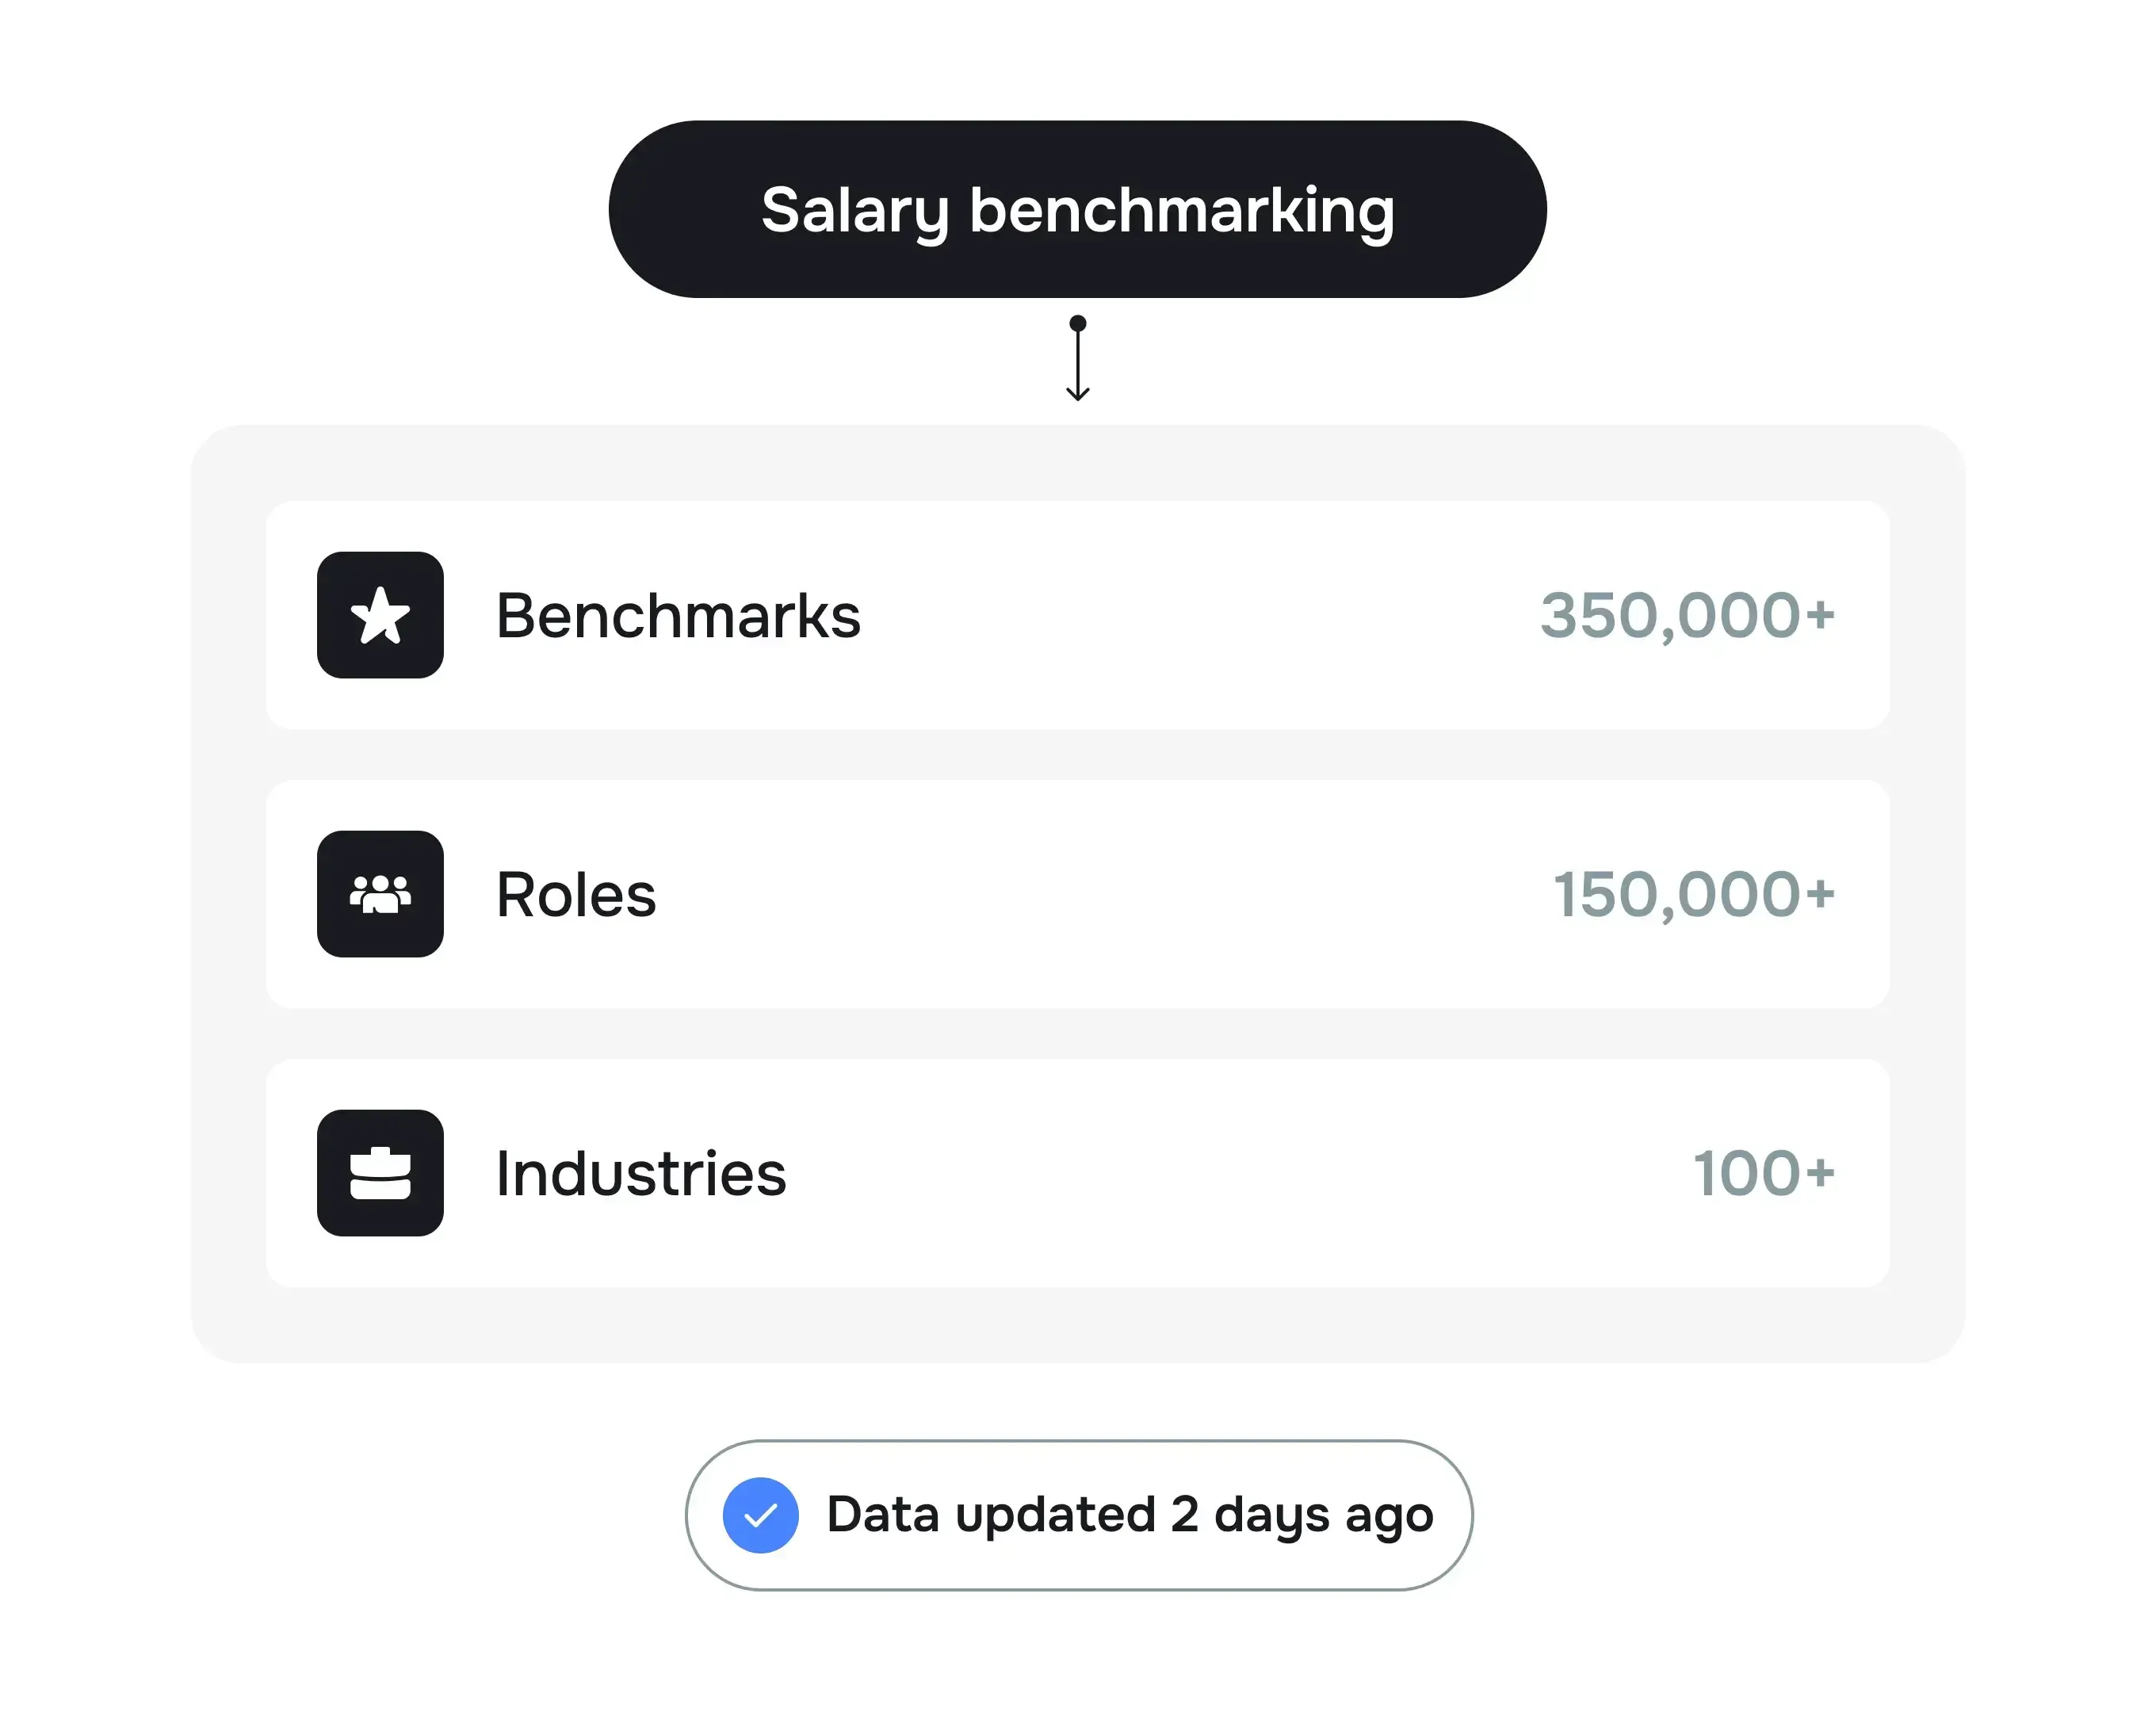
Task: Click the star icon beside Benchmarks
Action: tap(380, 615)
